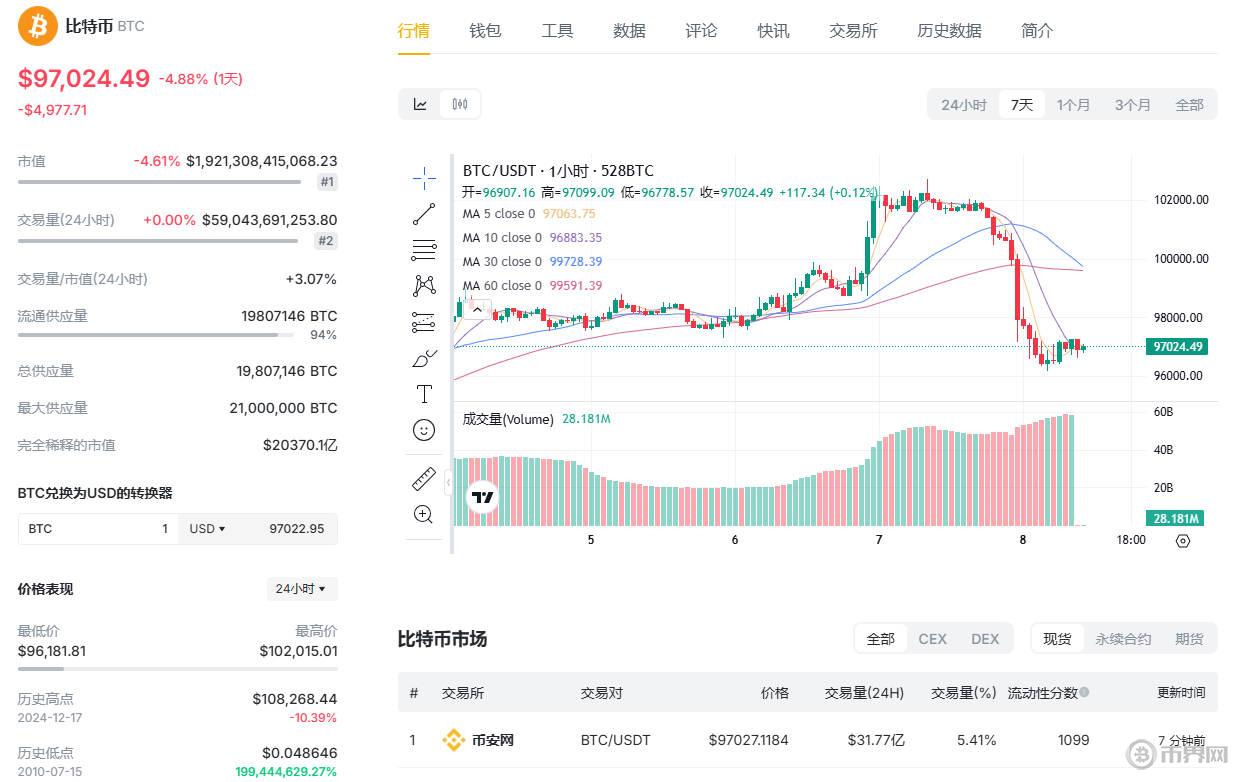This screenshot has width=1239, height=782.
Task: Open the 历史数据 tab
Action: [x=949, y=31]
